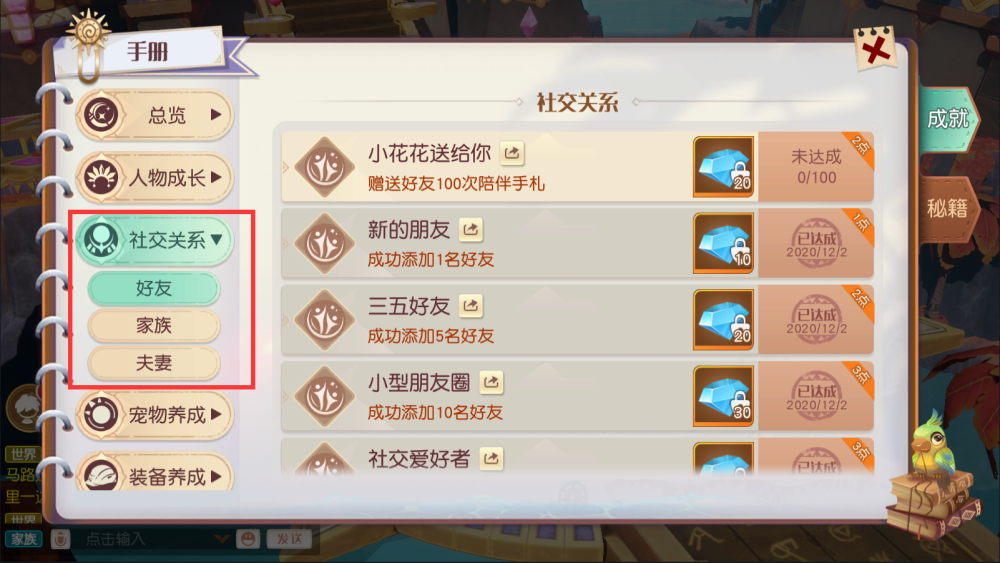Click share icon beside 新的朋友

pyautogui.click(x=471, y=230)
